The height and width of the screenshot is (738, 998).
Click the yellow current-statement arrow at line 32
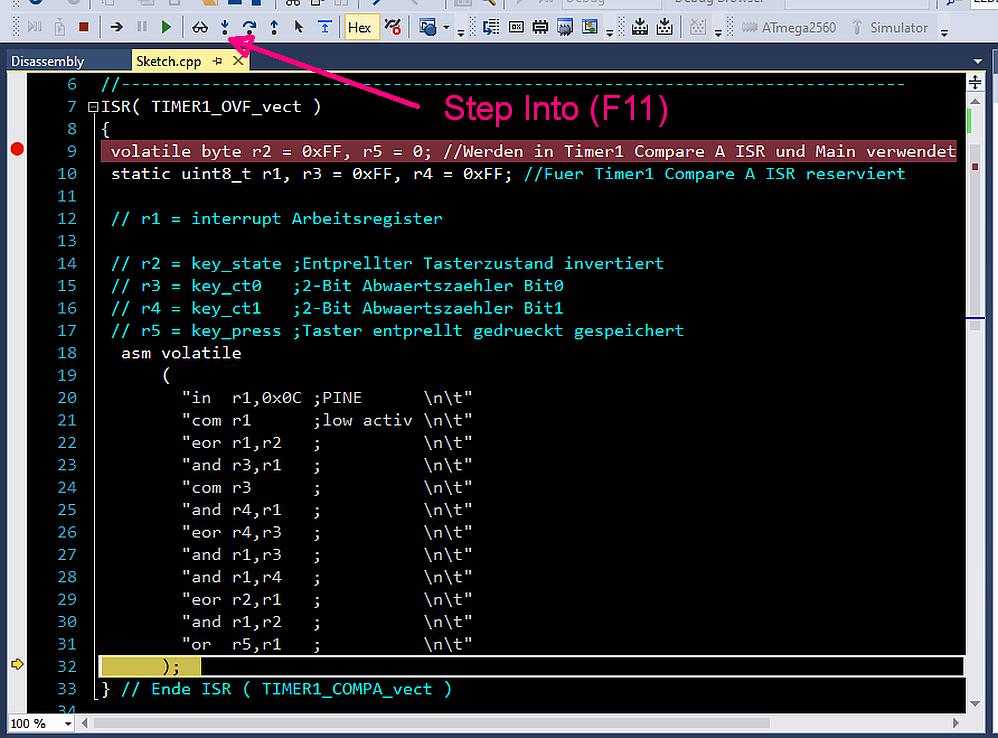[17, 664]
